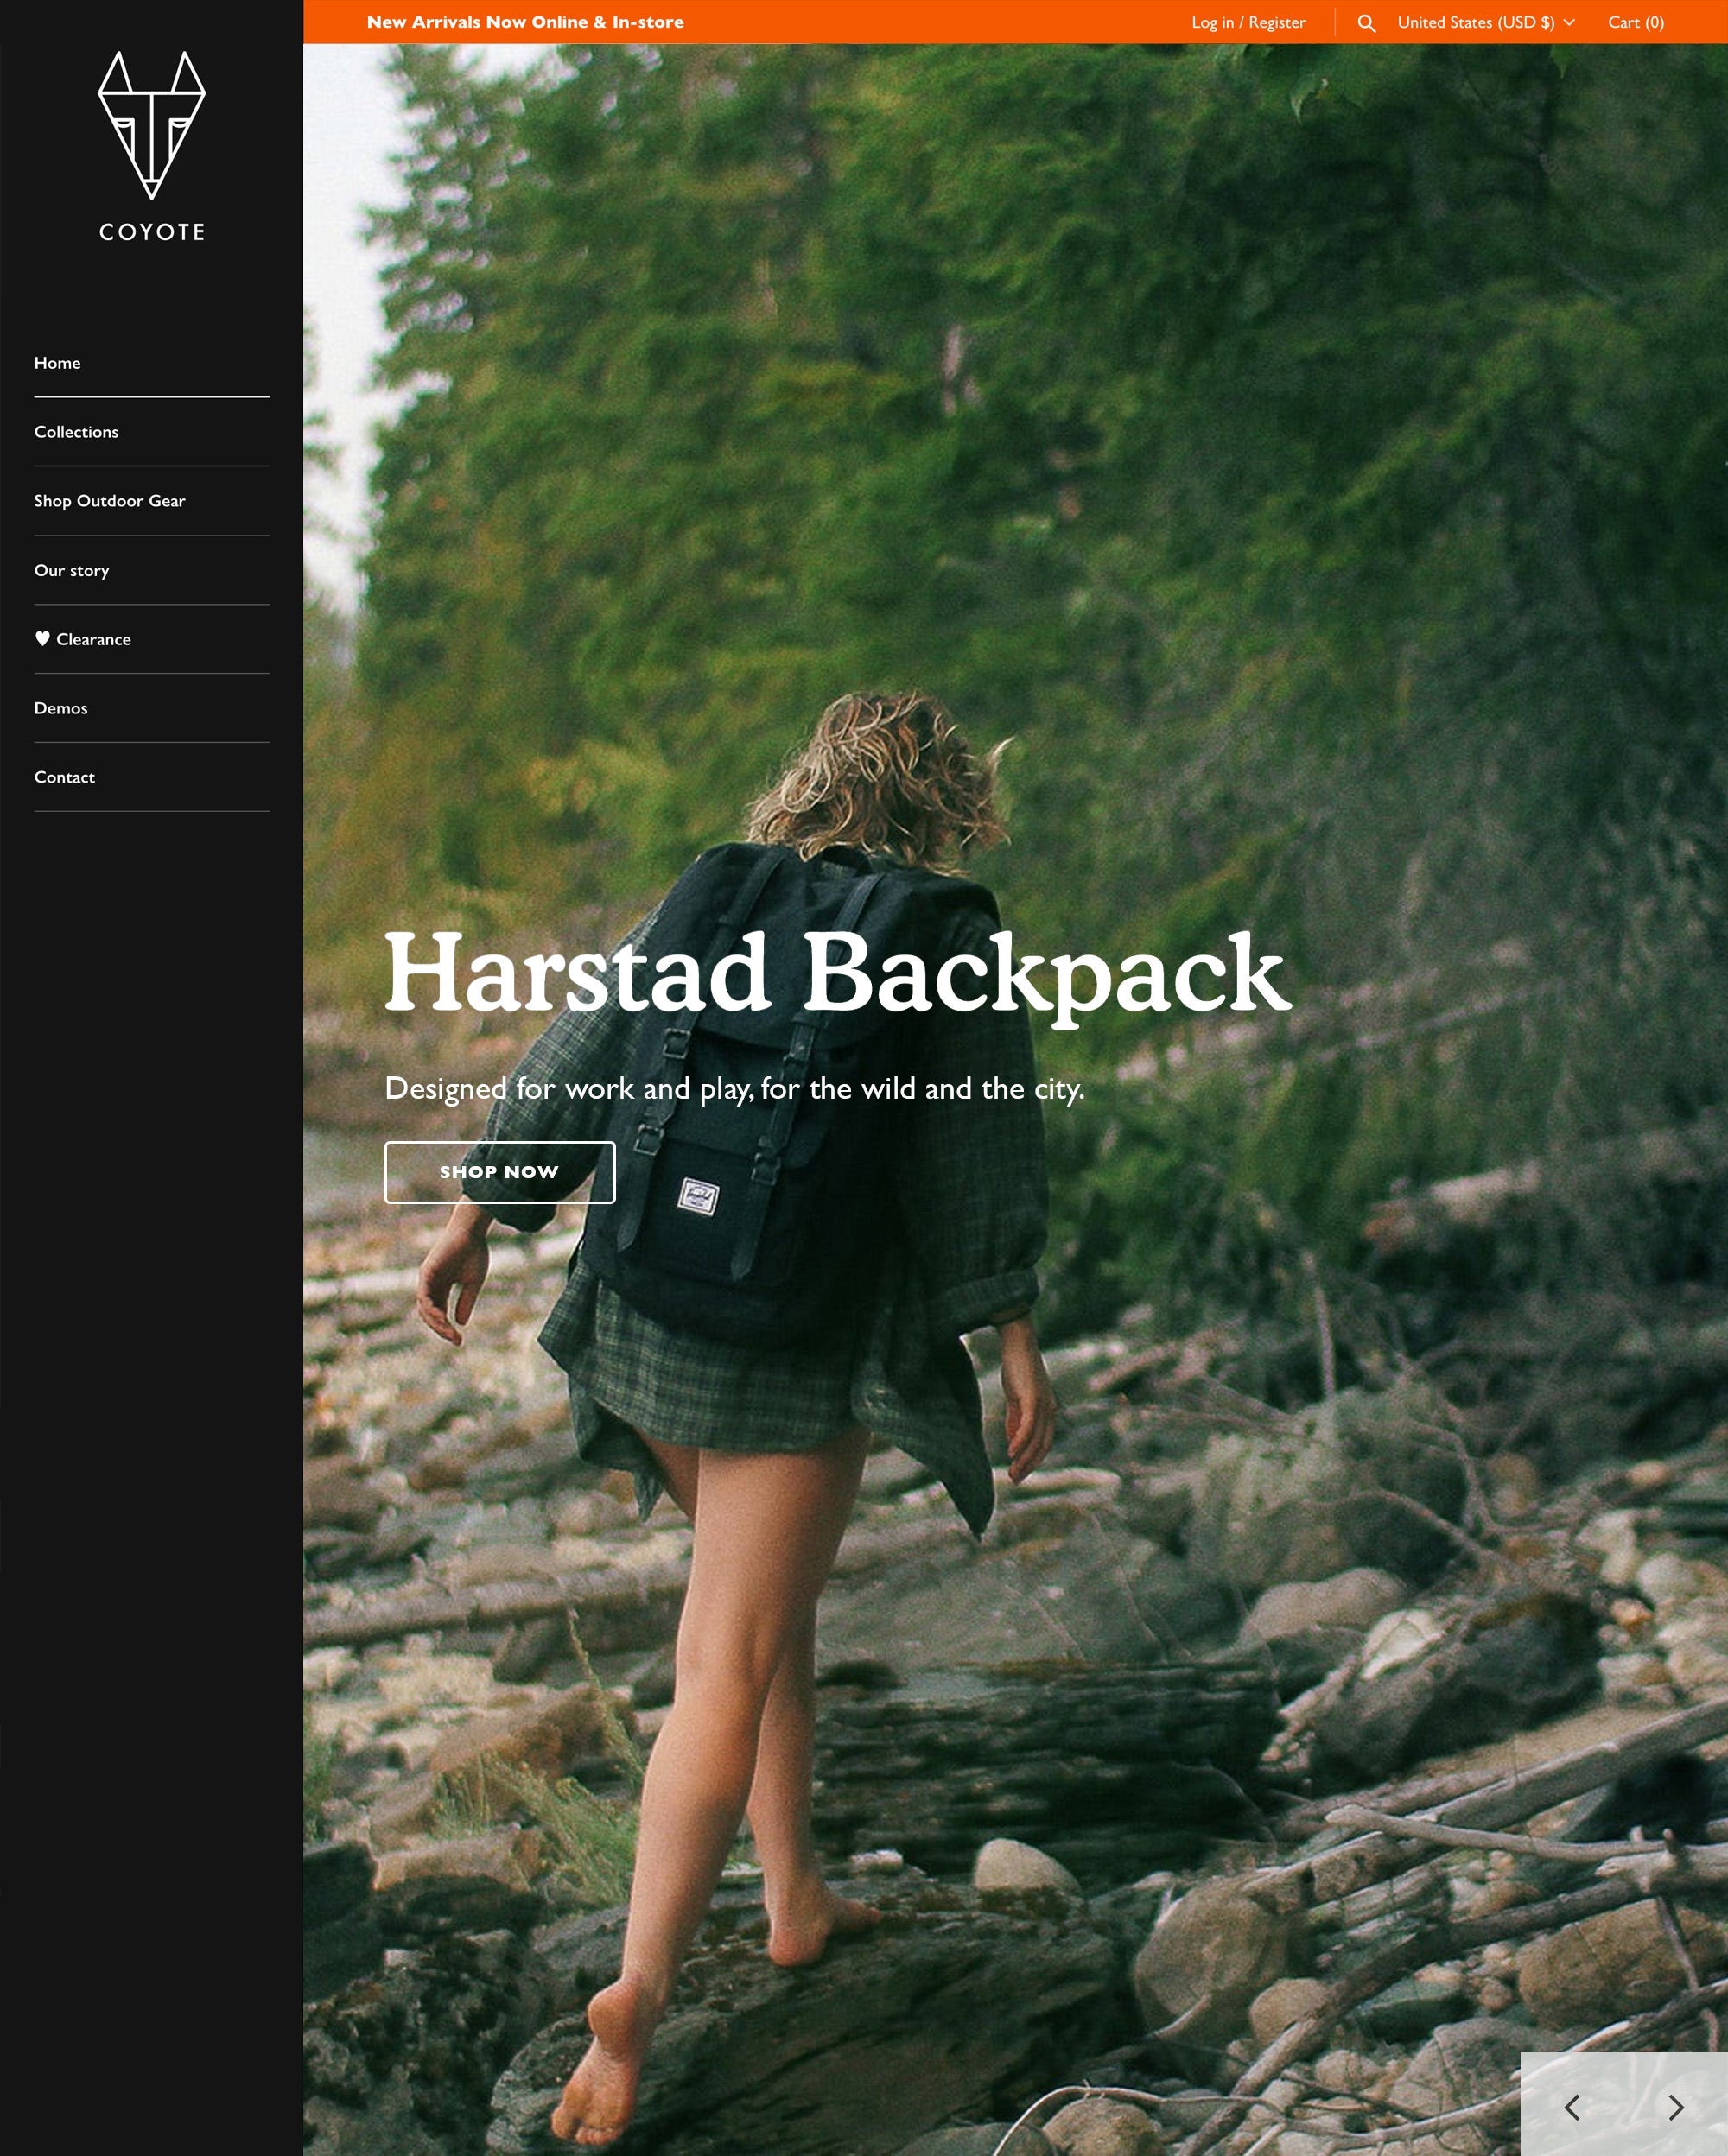
Task: Open the United States (USD $) dropdown
Action: [1477, 21]
